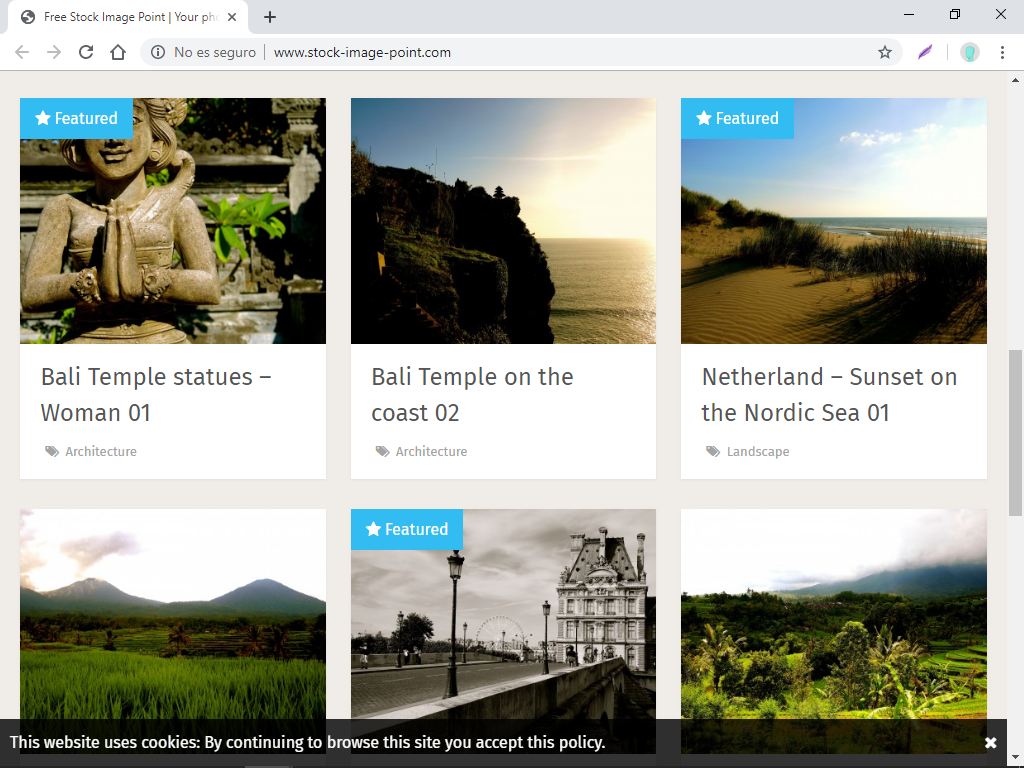The height and width of the screenshot is (768, 1024).
Task: Close the Chrome window
Action: 1000,14
